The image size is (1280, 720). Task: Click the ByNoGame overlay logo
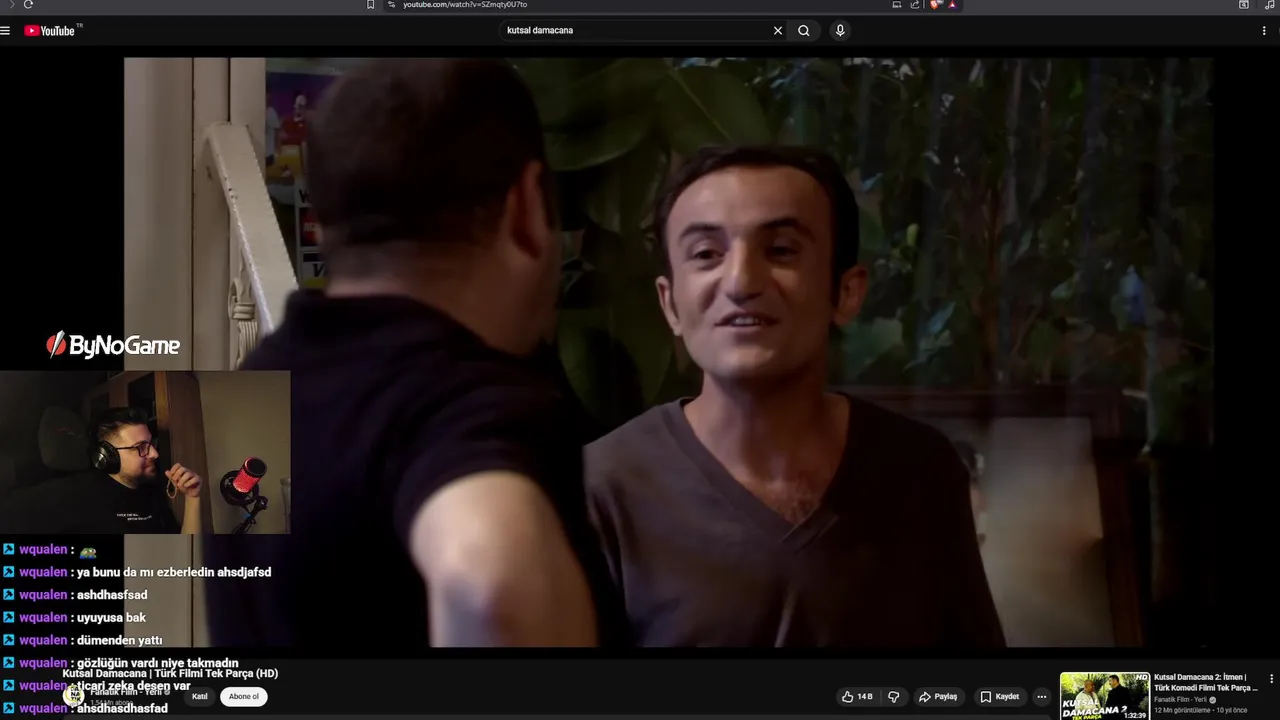113,346
